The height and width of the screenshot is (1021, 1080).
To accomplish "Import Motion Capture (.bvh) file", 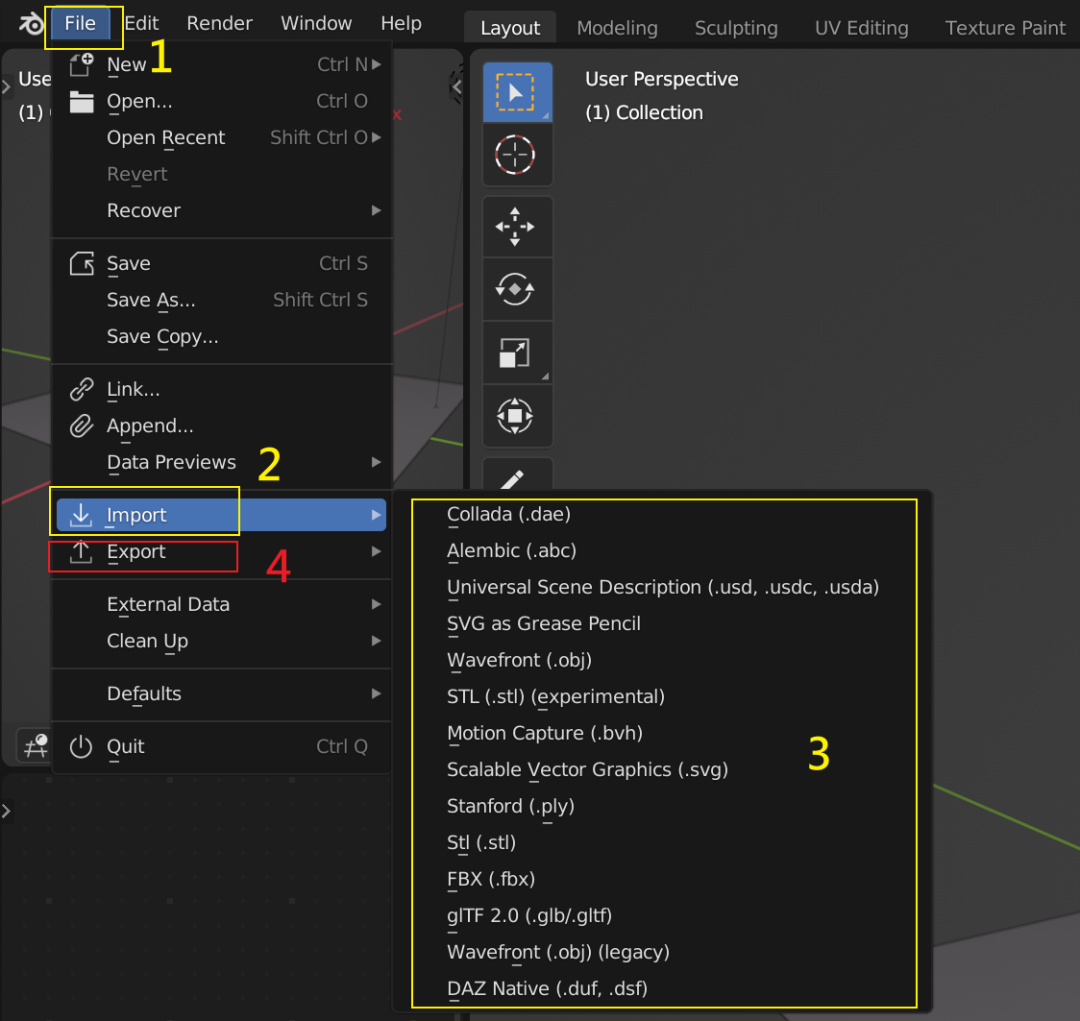I will tap(665, 733).
